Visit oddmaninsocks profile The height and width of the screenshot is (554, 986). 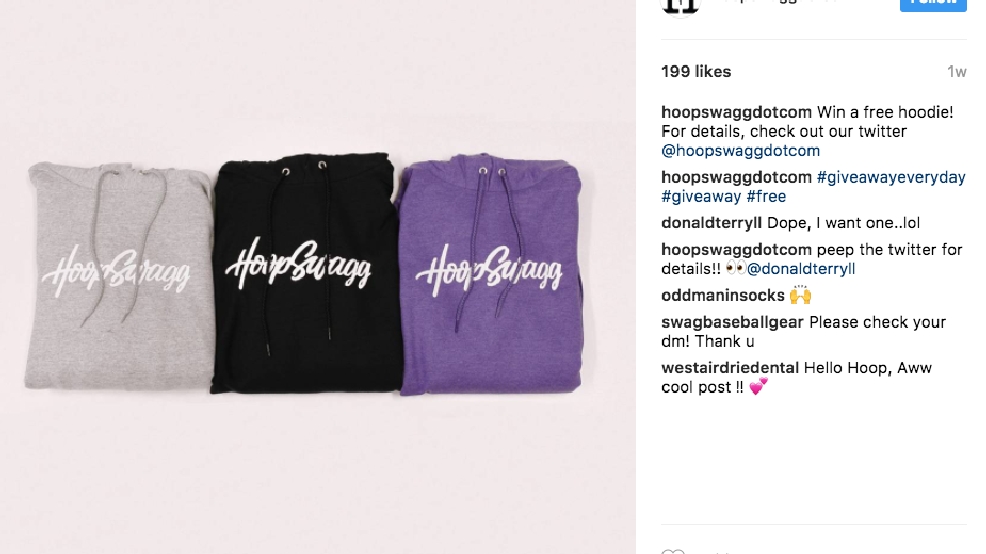[723, 296]
